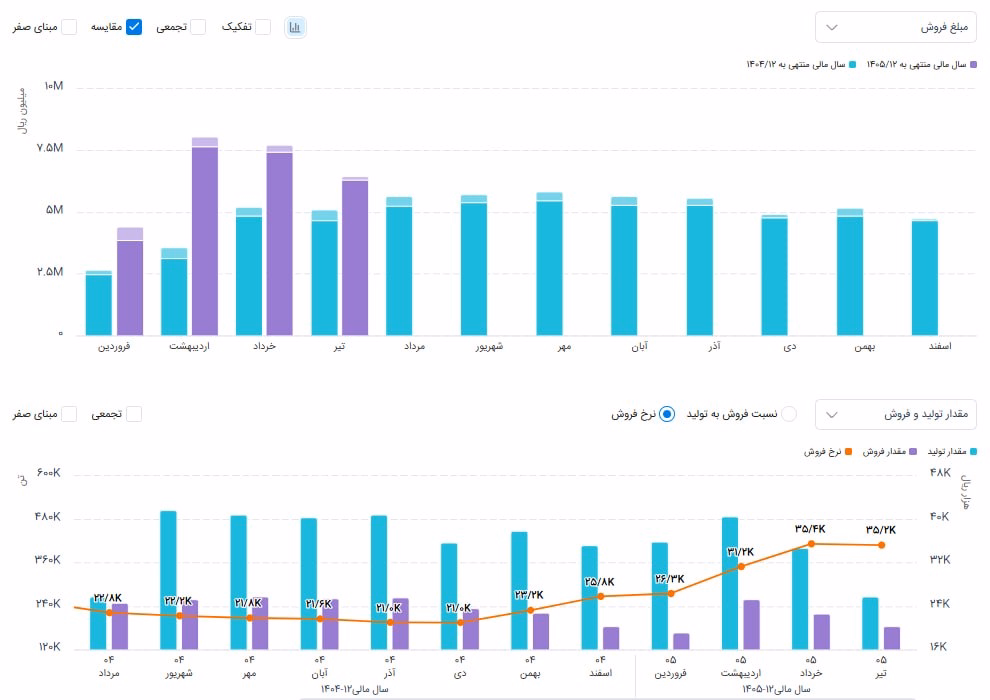Click the ۶۰۰K left-axis label
This screenshot has height=700, width=990.
pos(49,473)
